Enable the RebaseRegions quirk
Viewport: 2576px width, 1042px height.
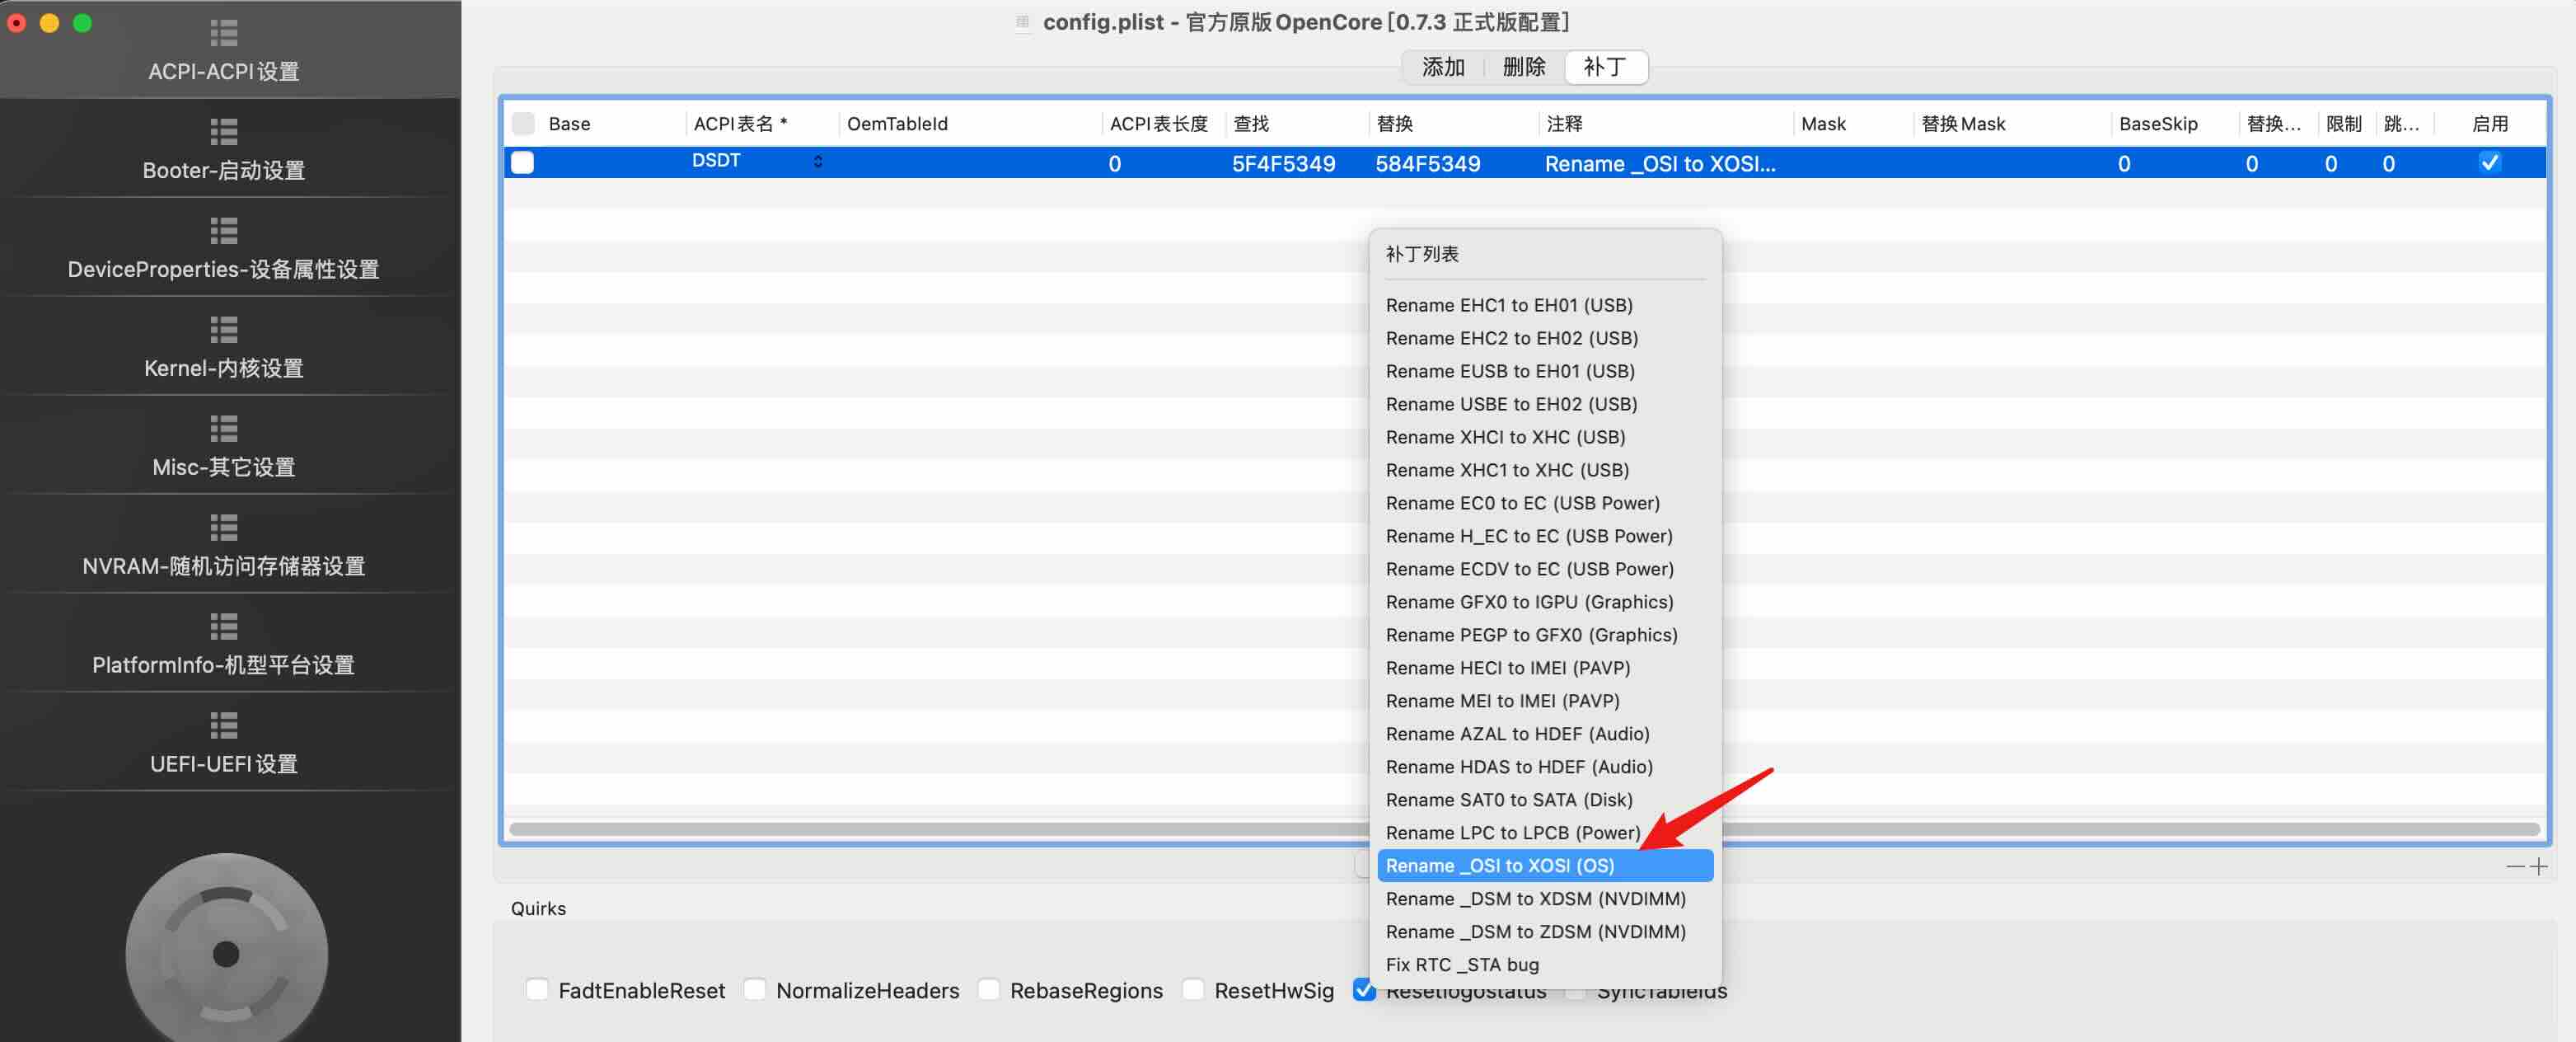point(989,989)
